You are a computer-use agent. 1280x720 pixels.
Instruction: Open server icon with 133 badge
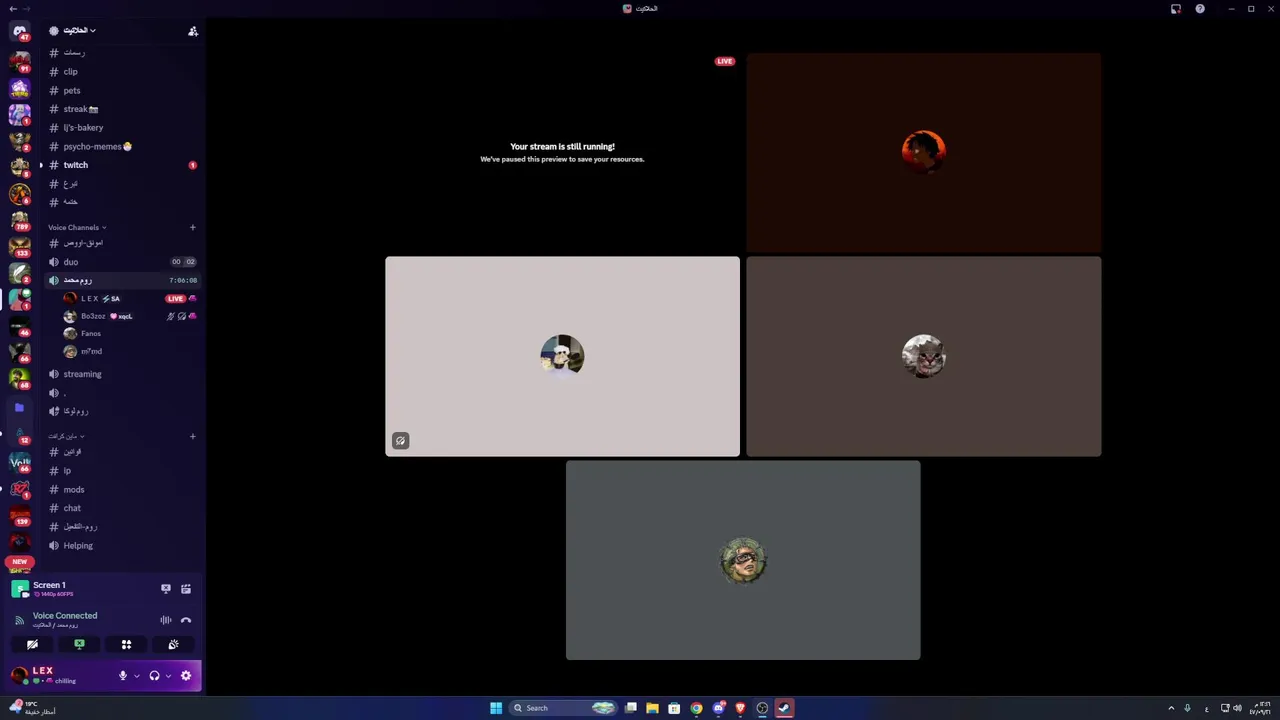point(19,246)
